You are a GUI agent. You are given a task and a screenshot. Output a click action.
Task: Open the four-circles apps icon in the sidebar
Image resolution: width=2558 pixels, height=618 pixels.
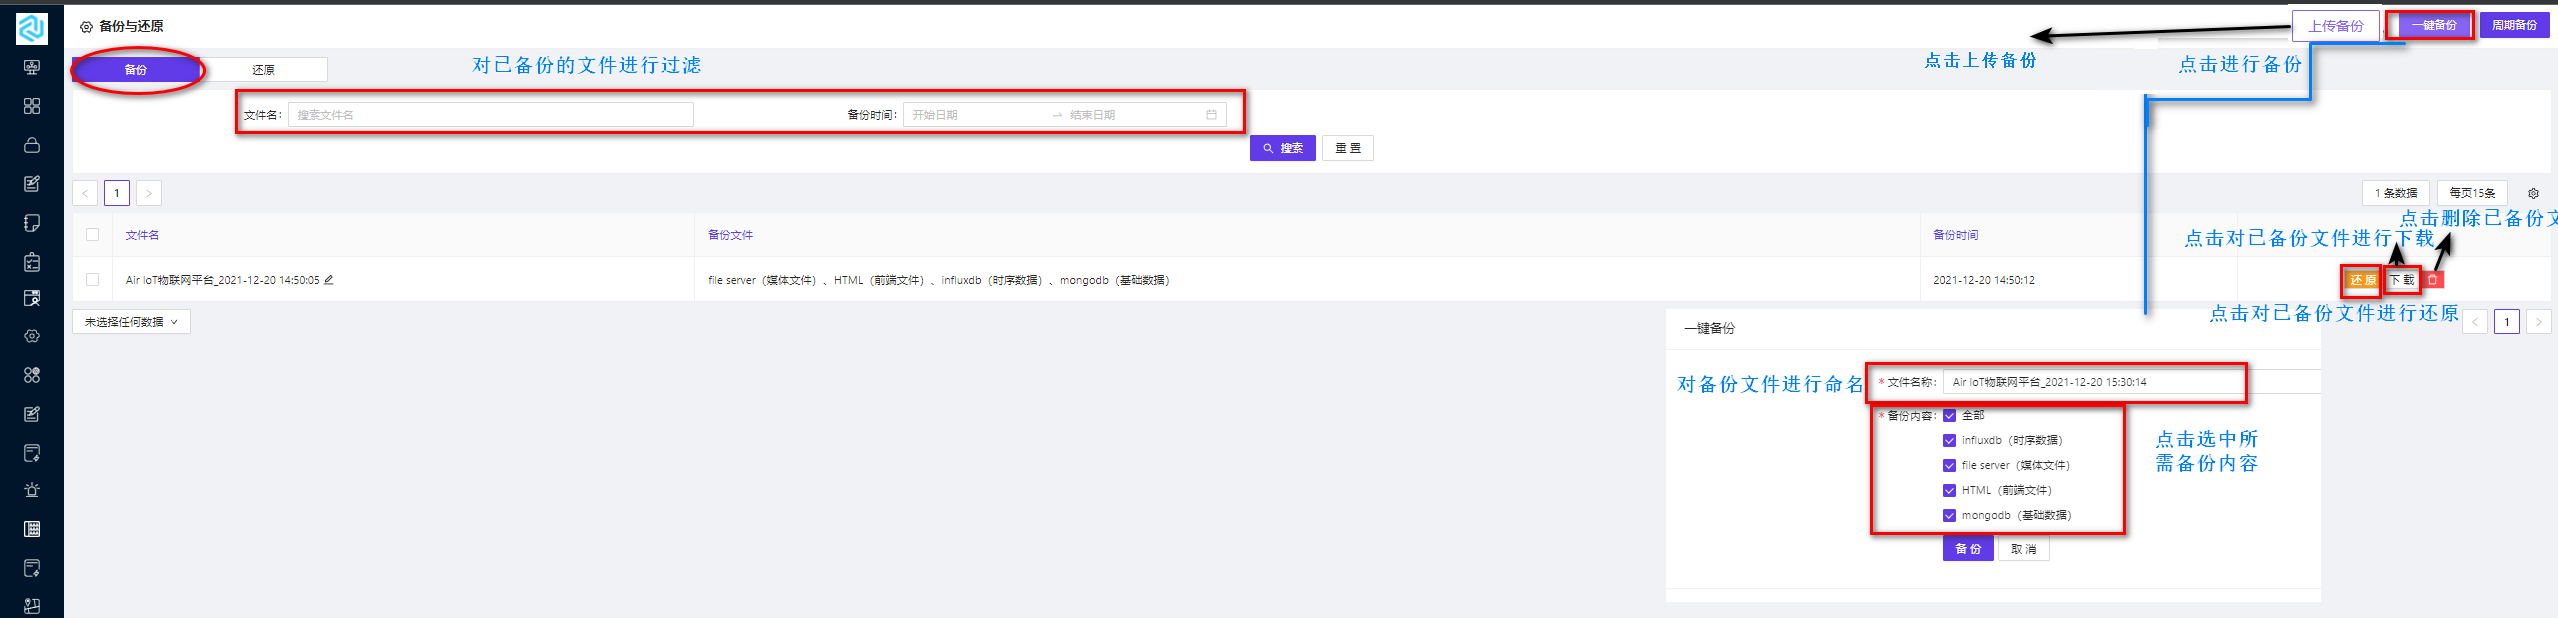pos(32,375)
